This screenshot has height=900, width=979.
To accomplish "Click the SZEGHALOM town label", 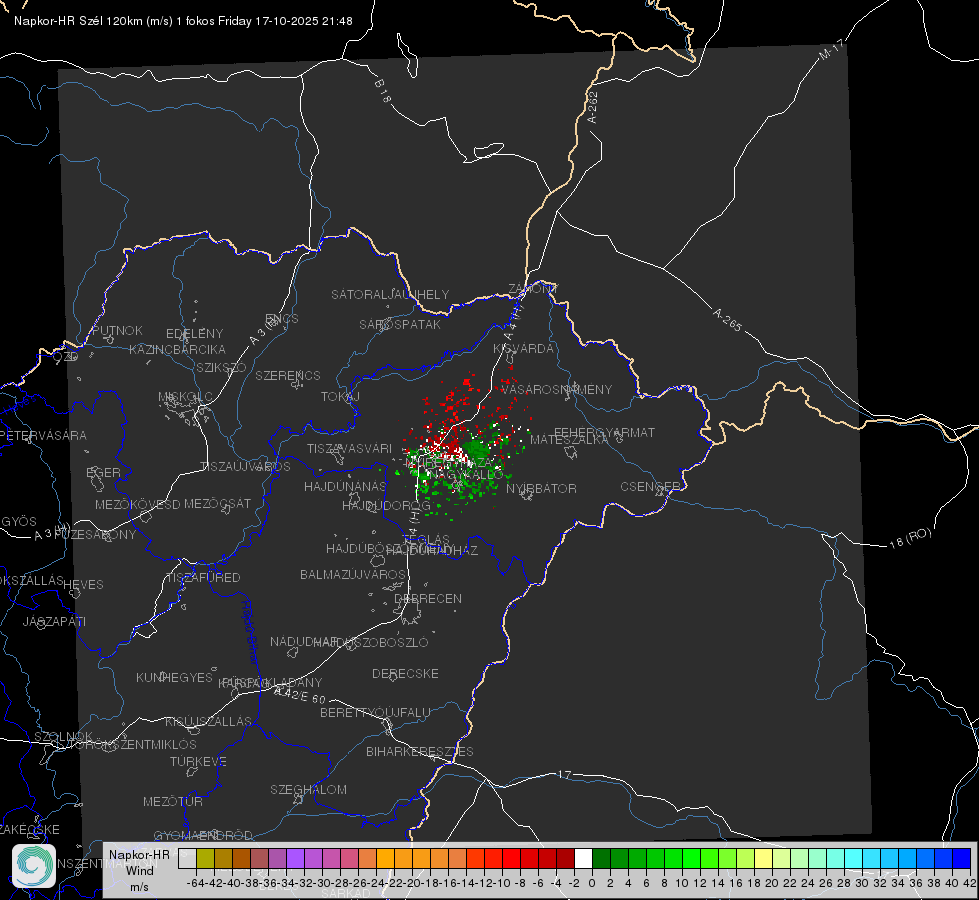I will coord(308,789).
